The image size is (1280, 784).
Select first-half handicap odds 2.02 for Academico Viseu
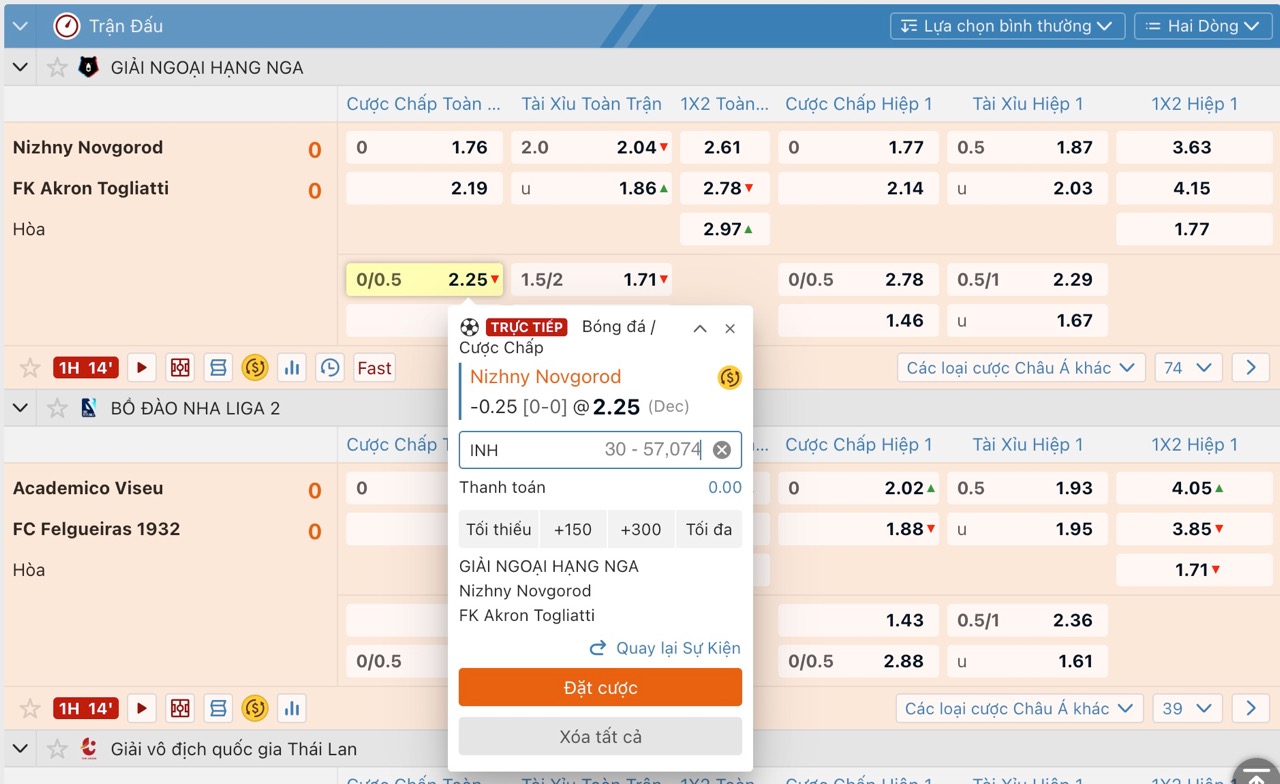tap(858, 488)
